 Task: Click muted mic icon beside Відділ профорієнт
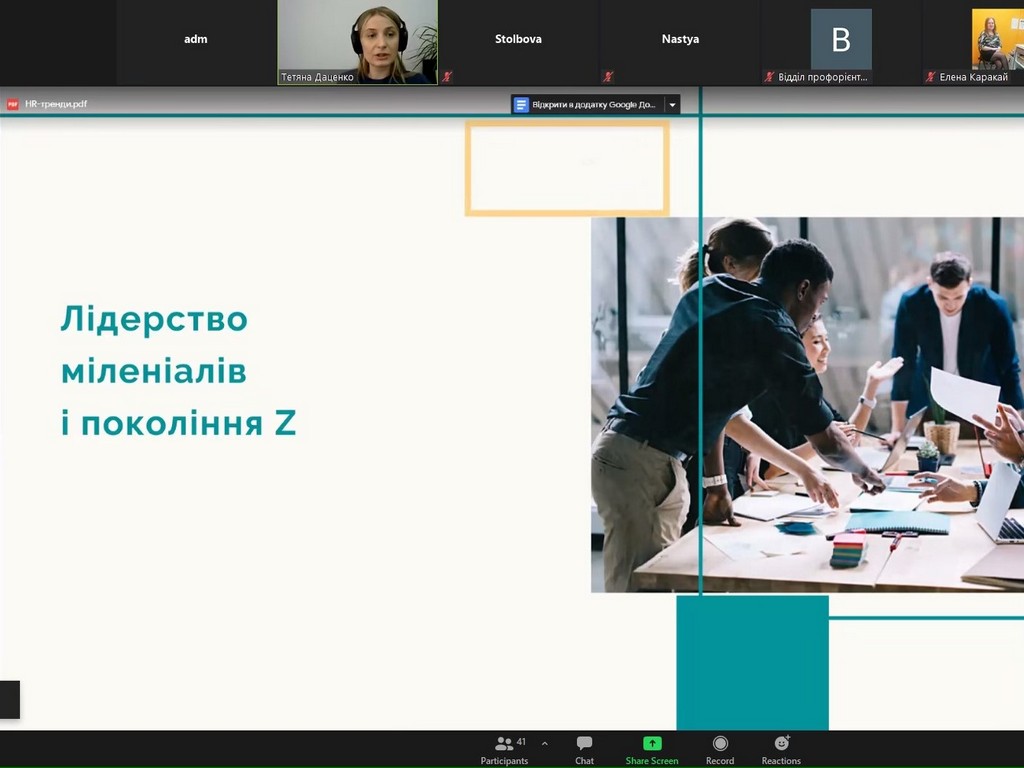[x=769, y=77]
